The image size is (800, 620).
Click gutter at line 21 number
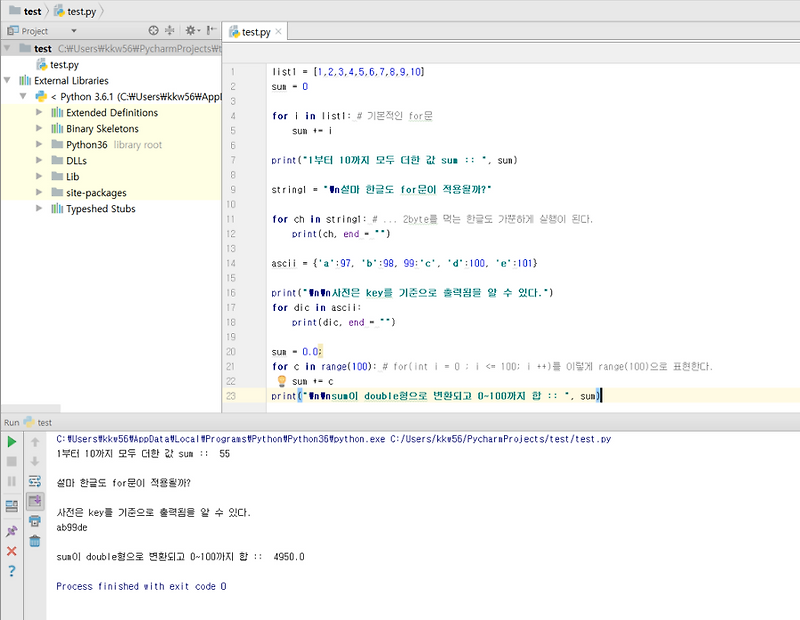pyautogui.click(x=231, y=366)
